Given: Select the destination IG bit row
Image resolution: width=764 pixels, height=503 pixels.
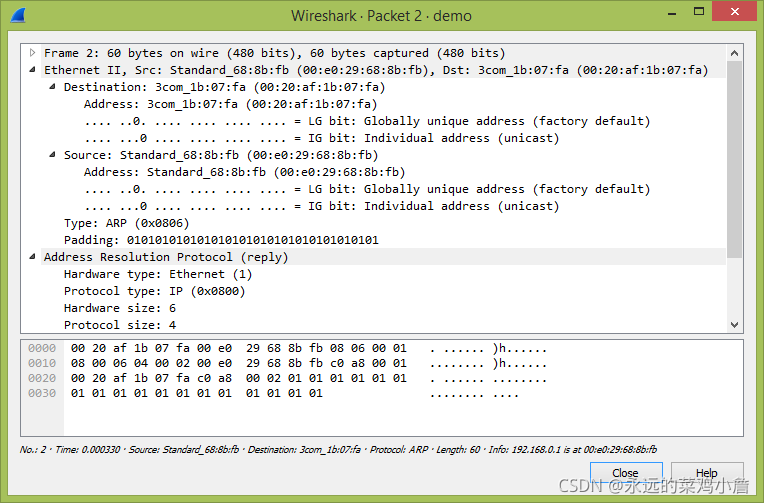Looking at the screenshot, I should 322,138.
